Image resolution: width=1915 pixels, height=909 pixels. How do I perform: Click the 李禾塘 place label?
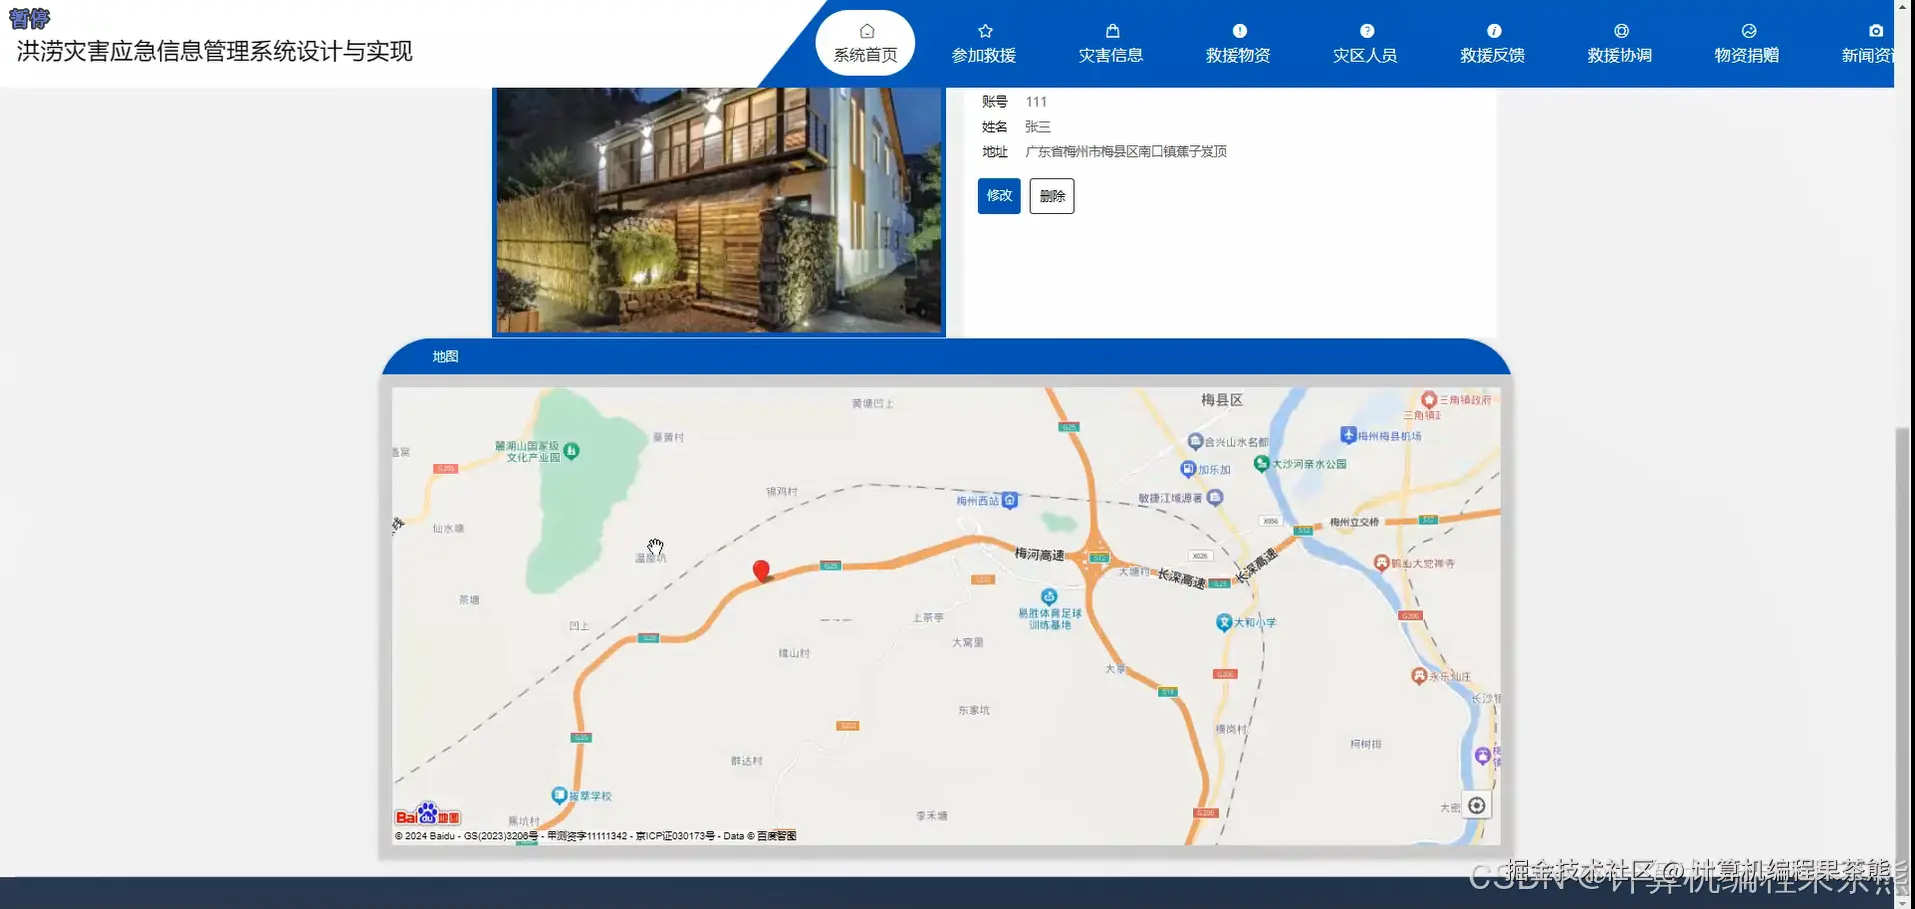(x=932, y=816)
